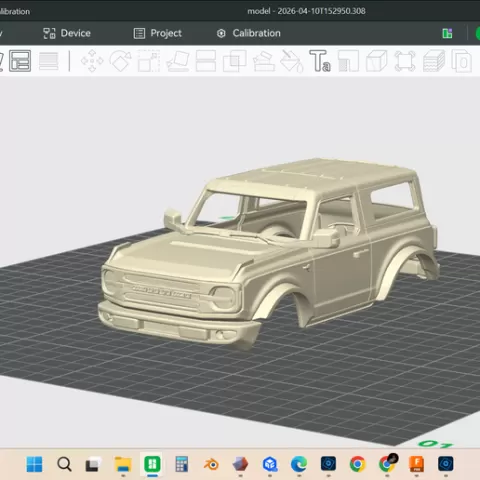Select the Move tool four-arrow icon
This screenshot has width=480, height=480.
coord(92,61)
